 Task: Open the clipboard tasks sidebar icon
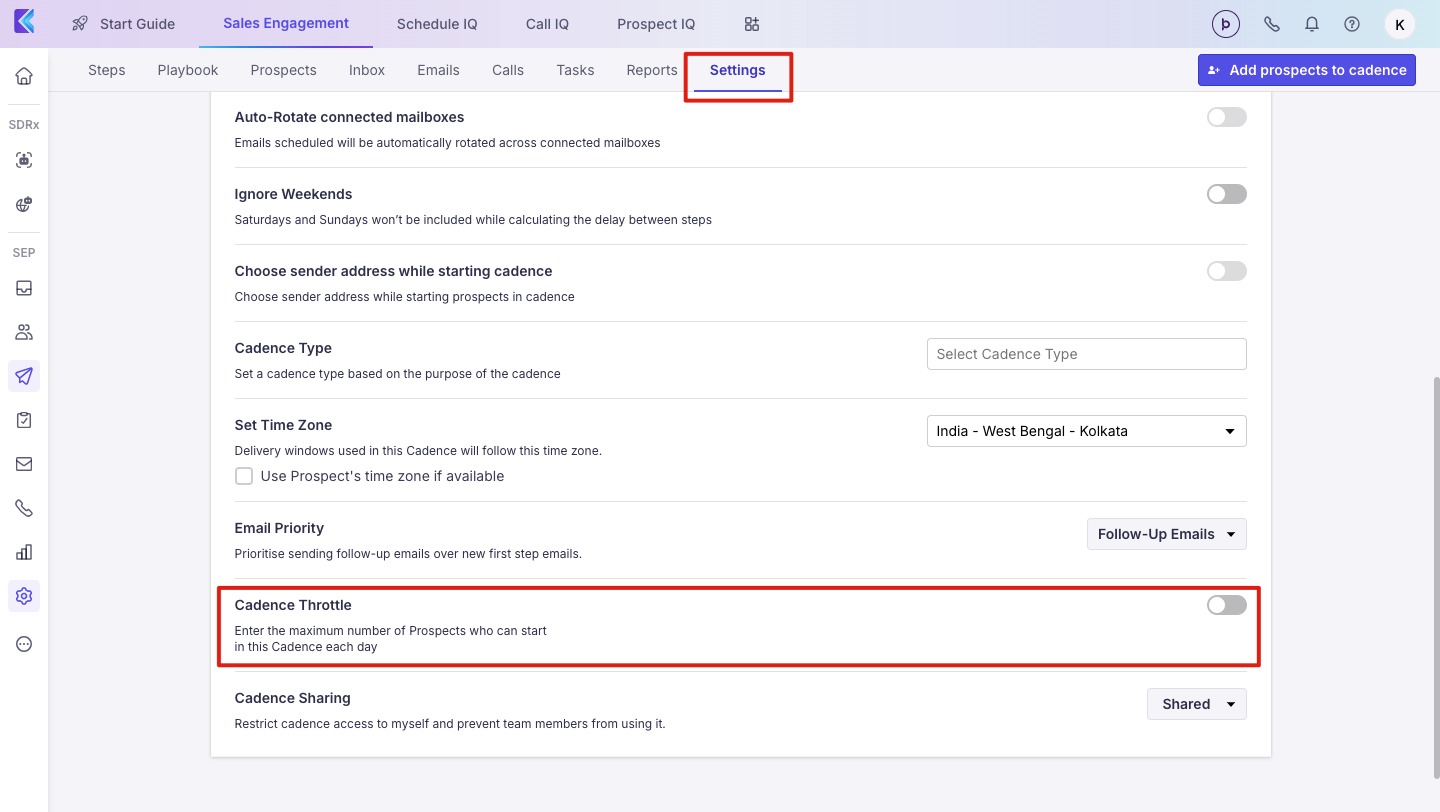point(24,420)
